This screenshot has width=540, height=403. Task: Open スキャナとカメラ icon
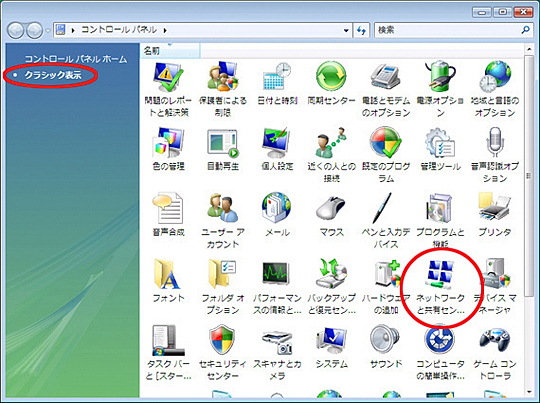pos(277,342)
